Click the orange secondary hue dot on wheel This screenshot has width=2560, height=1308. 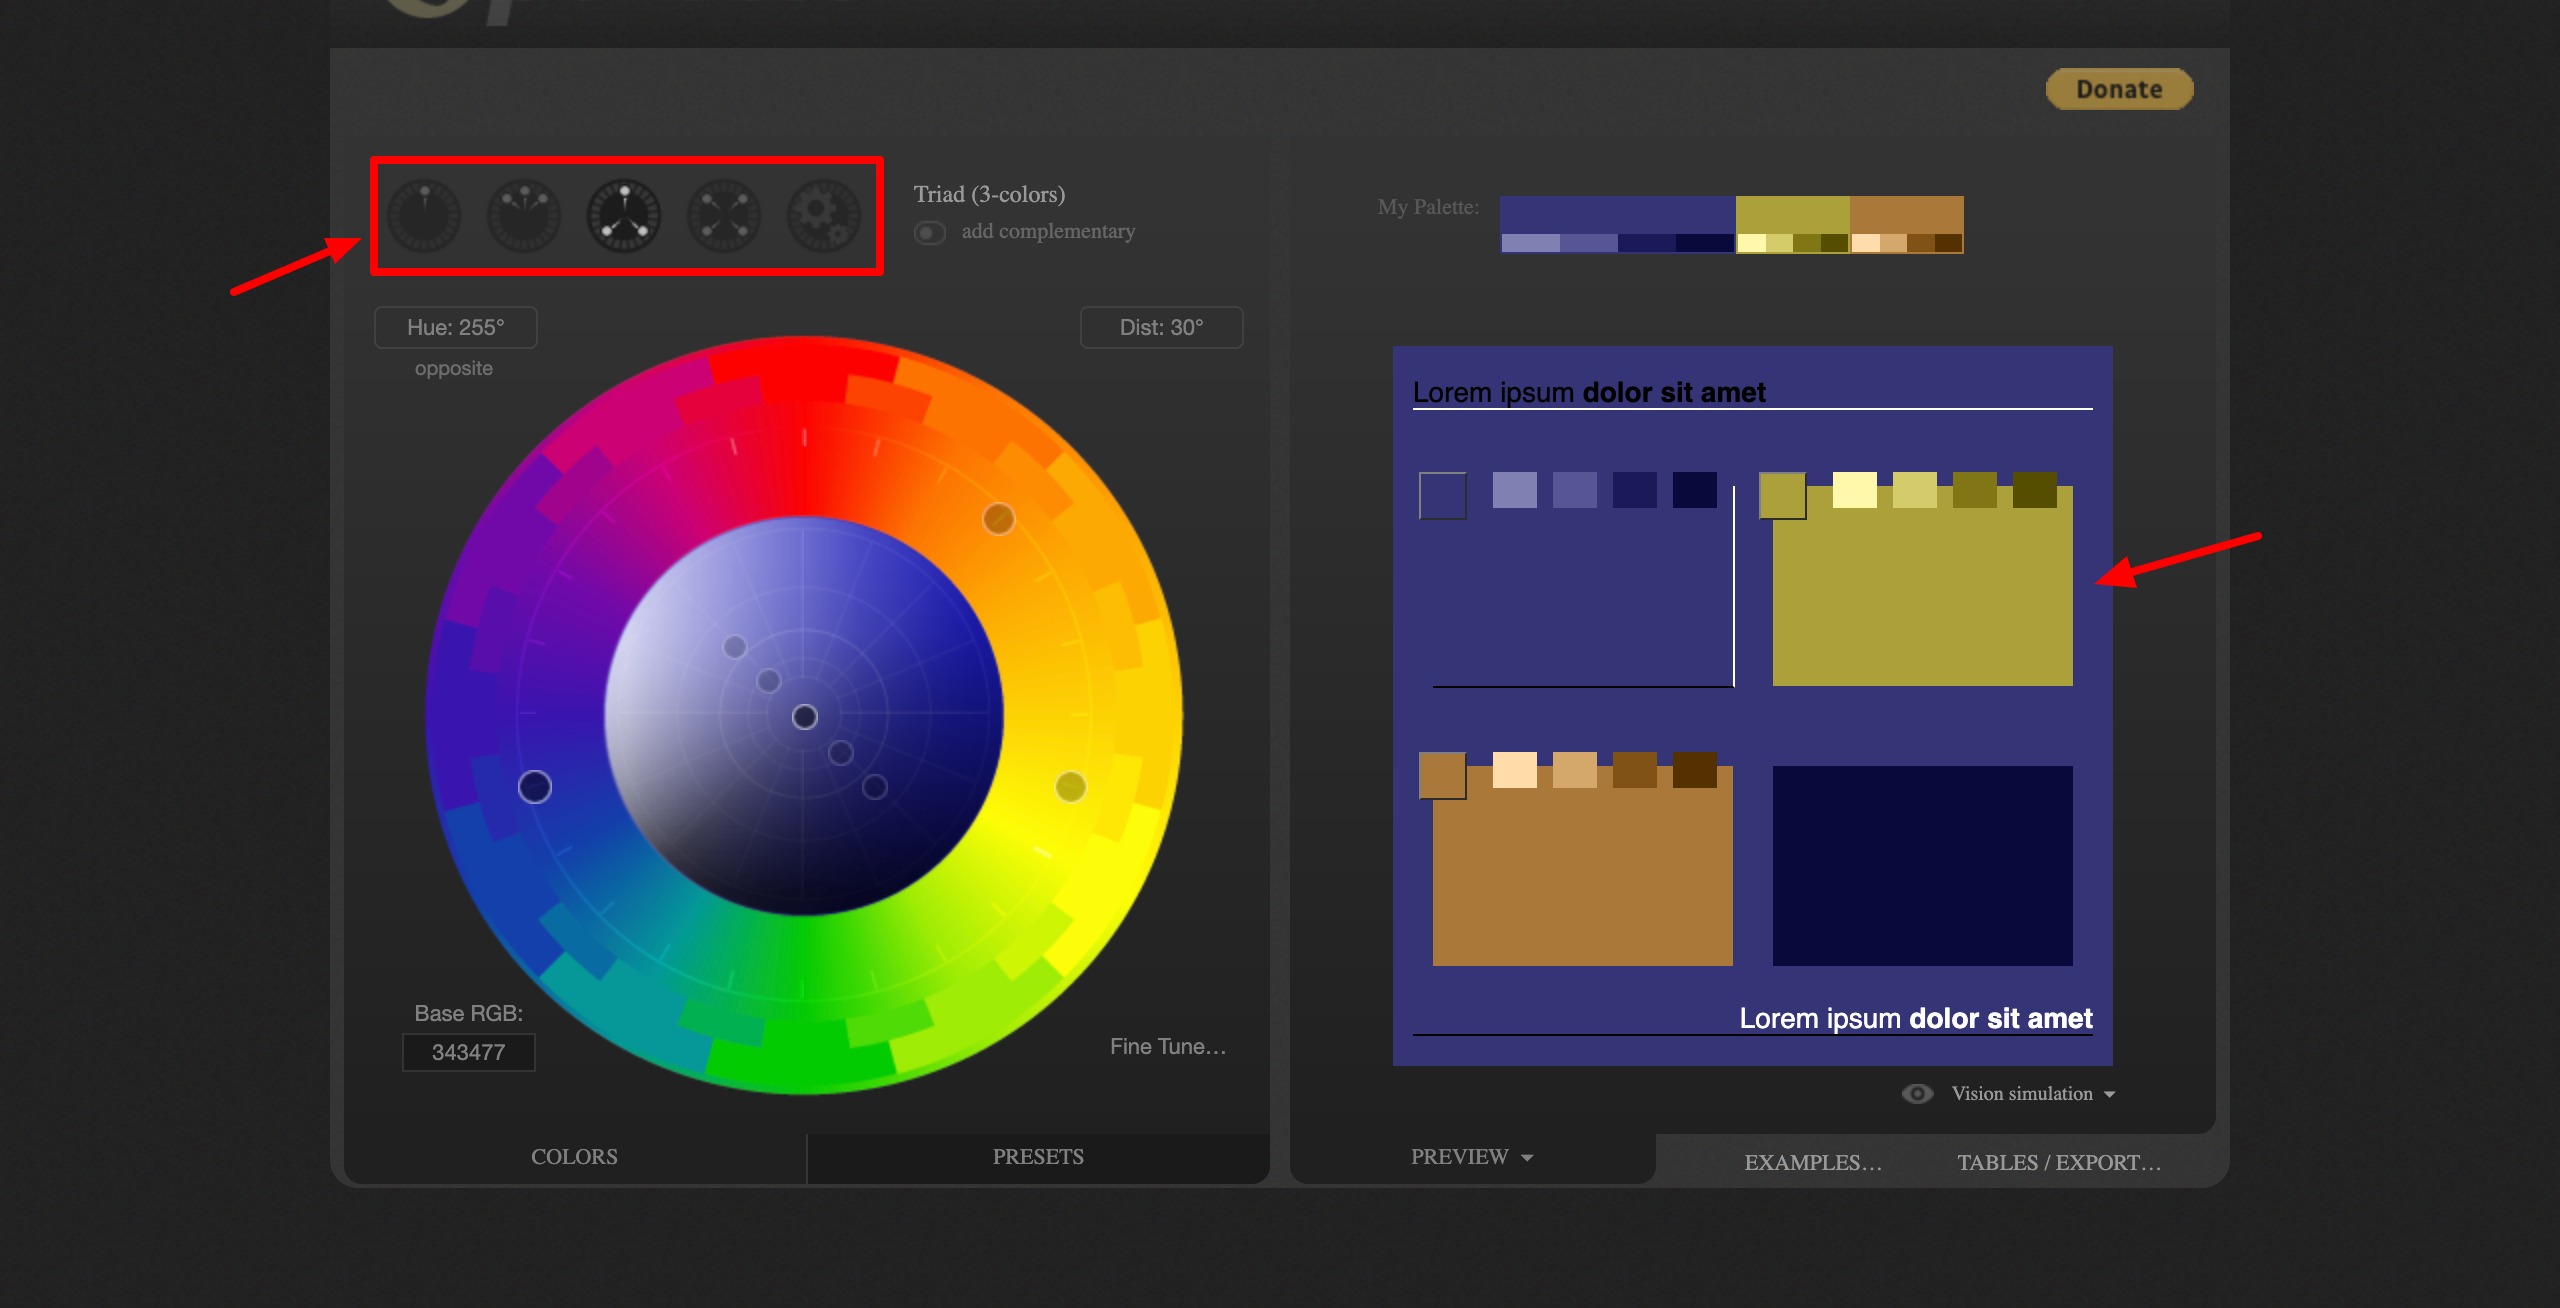click(998, 519)
